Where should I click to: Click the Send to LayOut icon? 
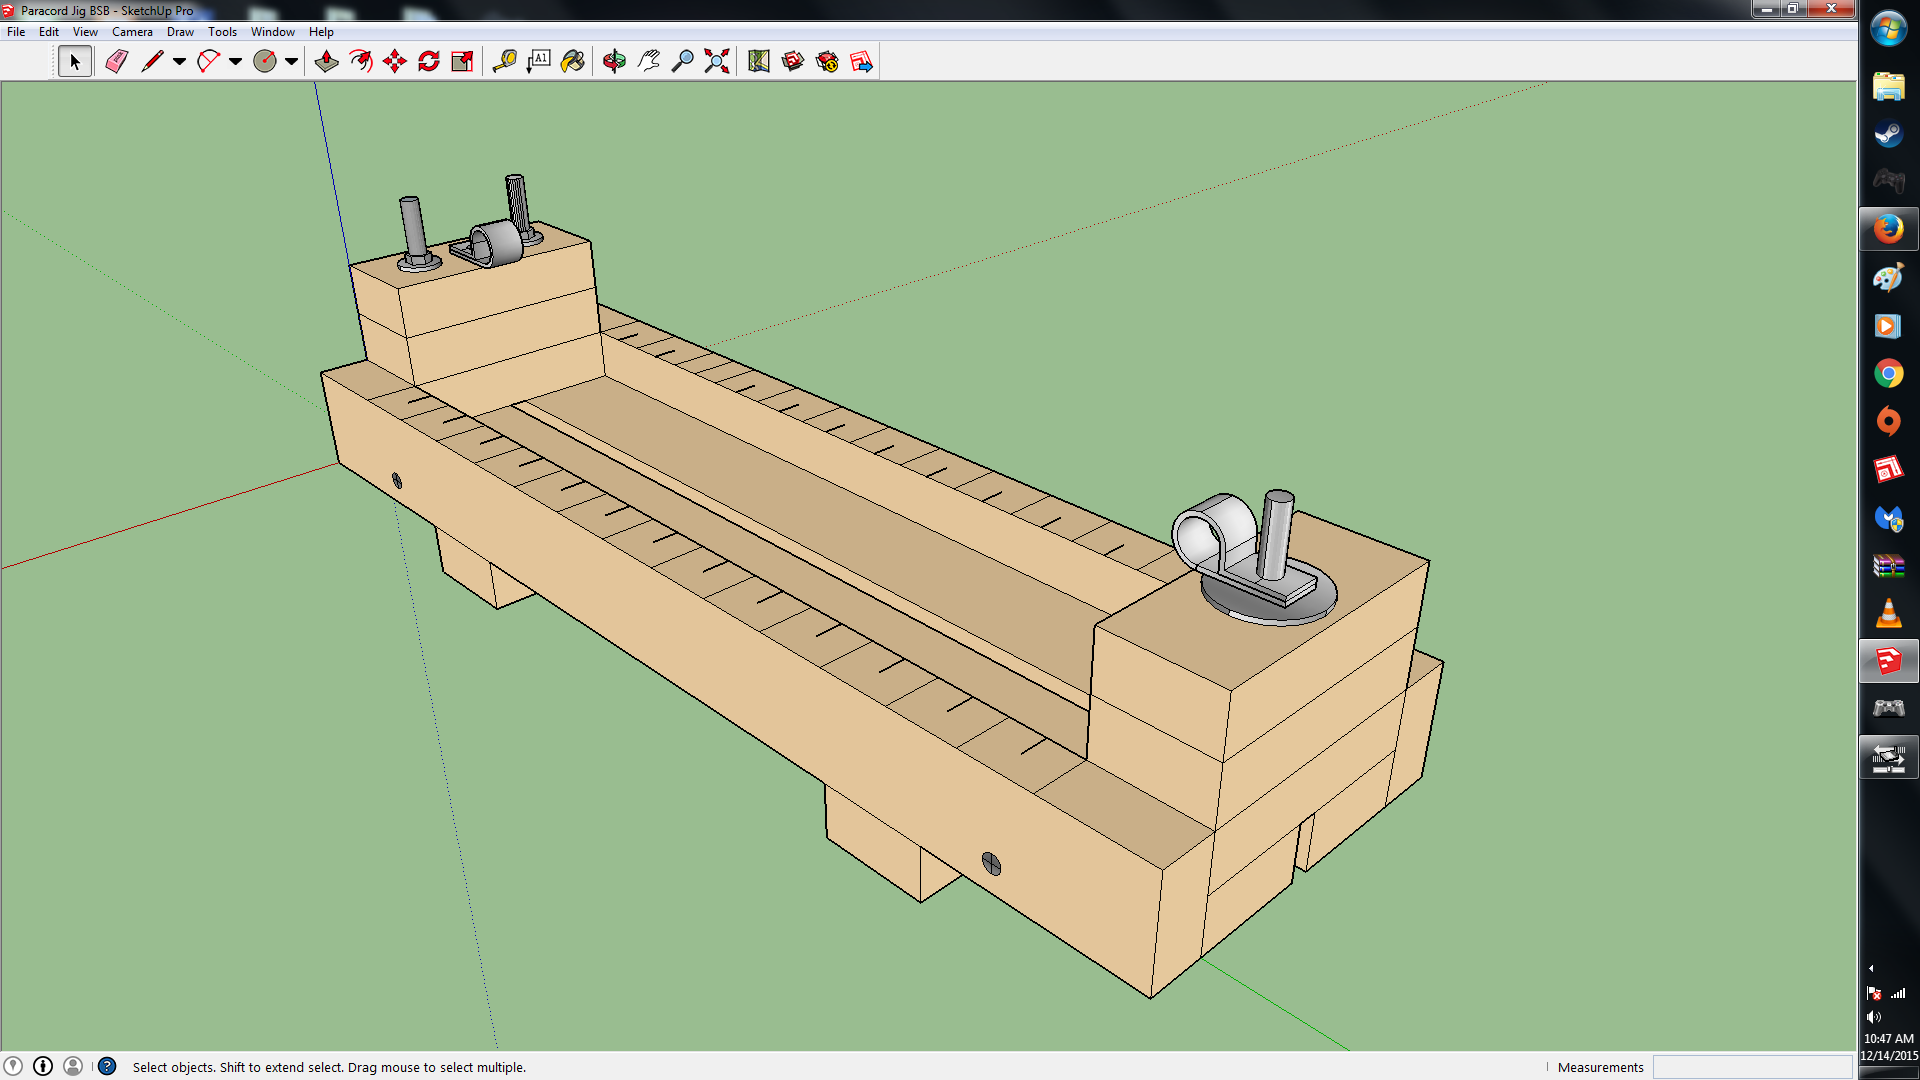tap(861, 62)
